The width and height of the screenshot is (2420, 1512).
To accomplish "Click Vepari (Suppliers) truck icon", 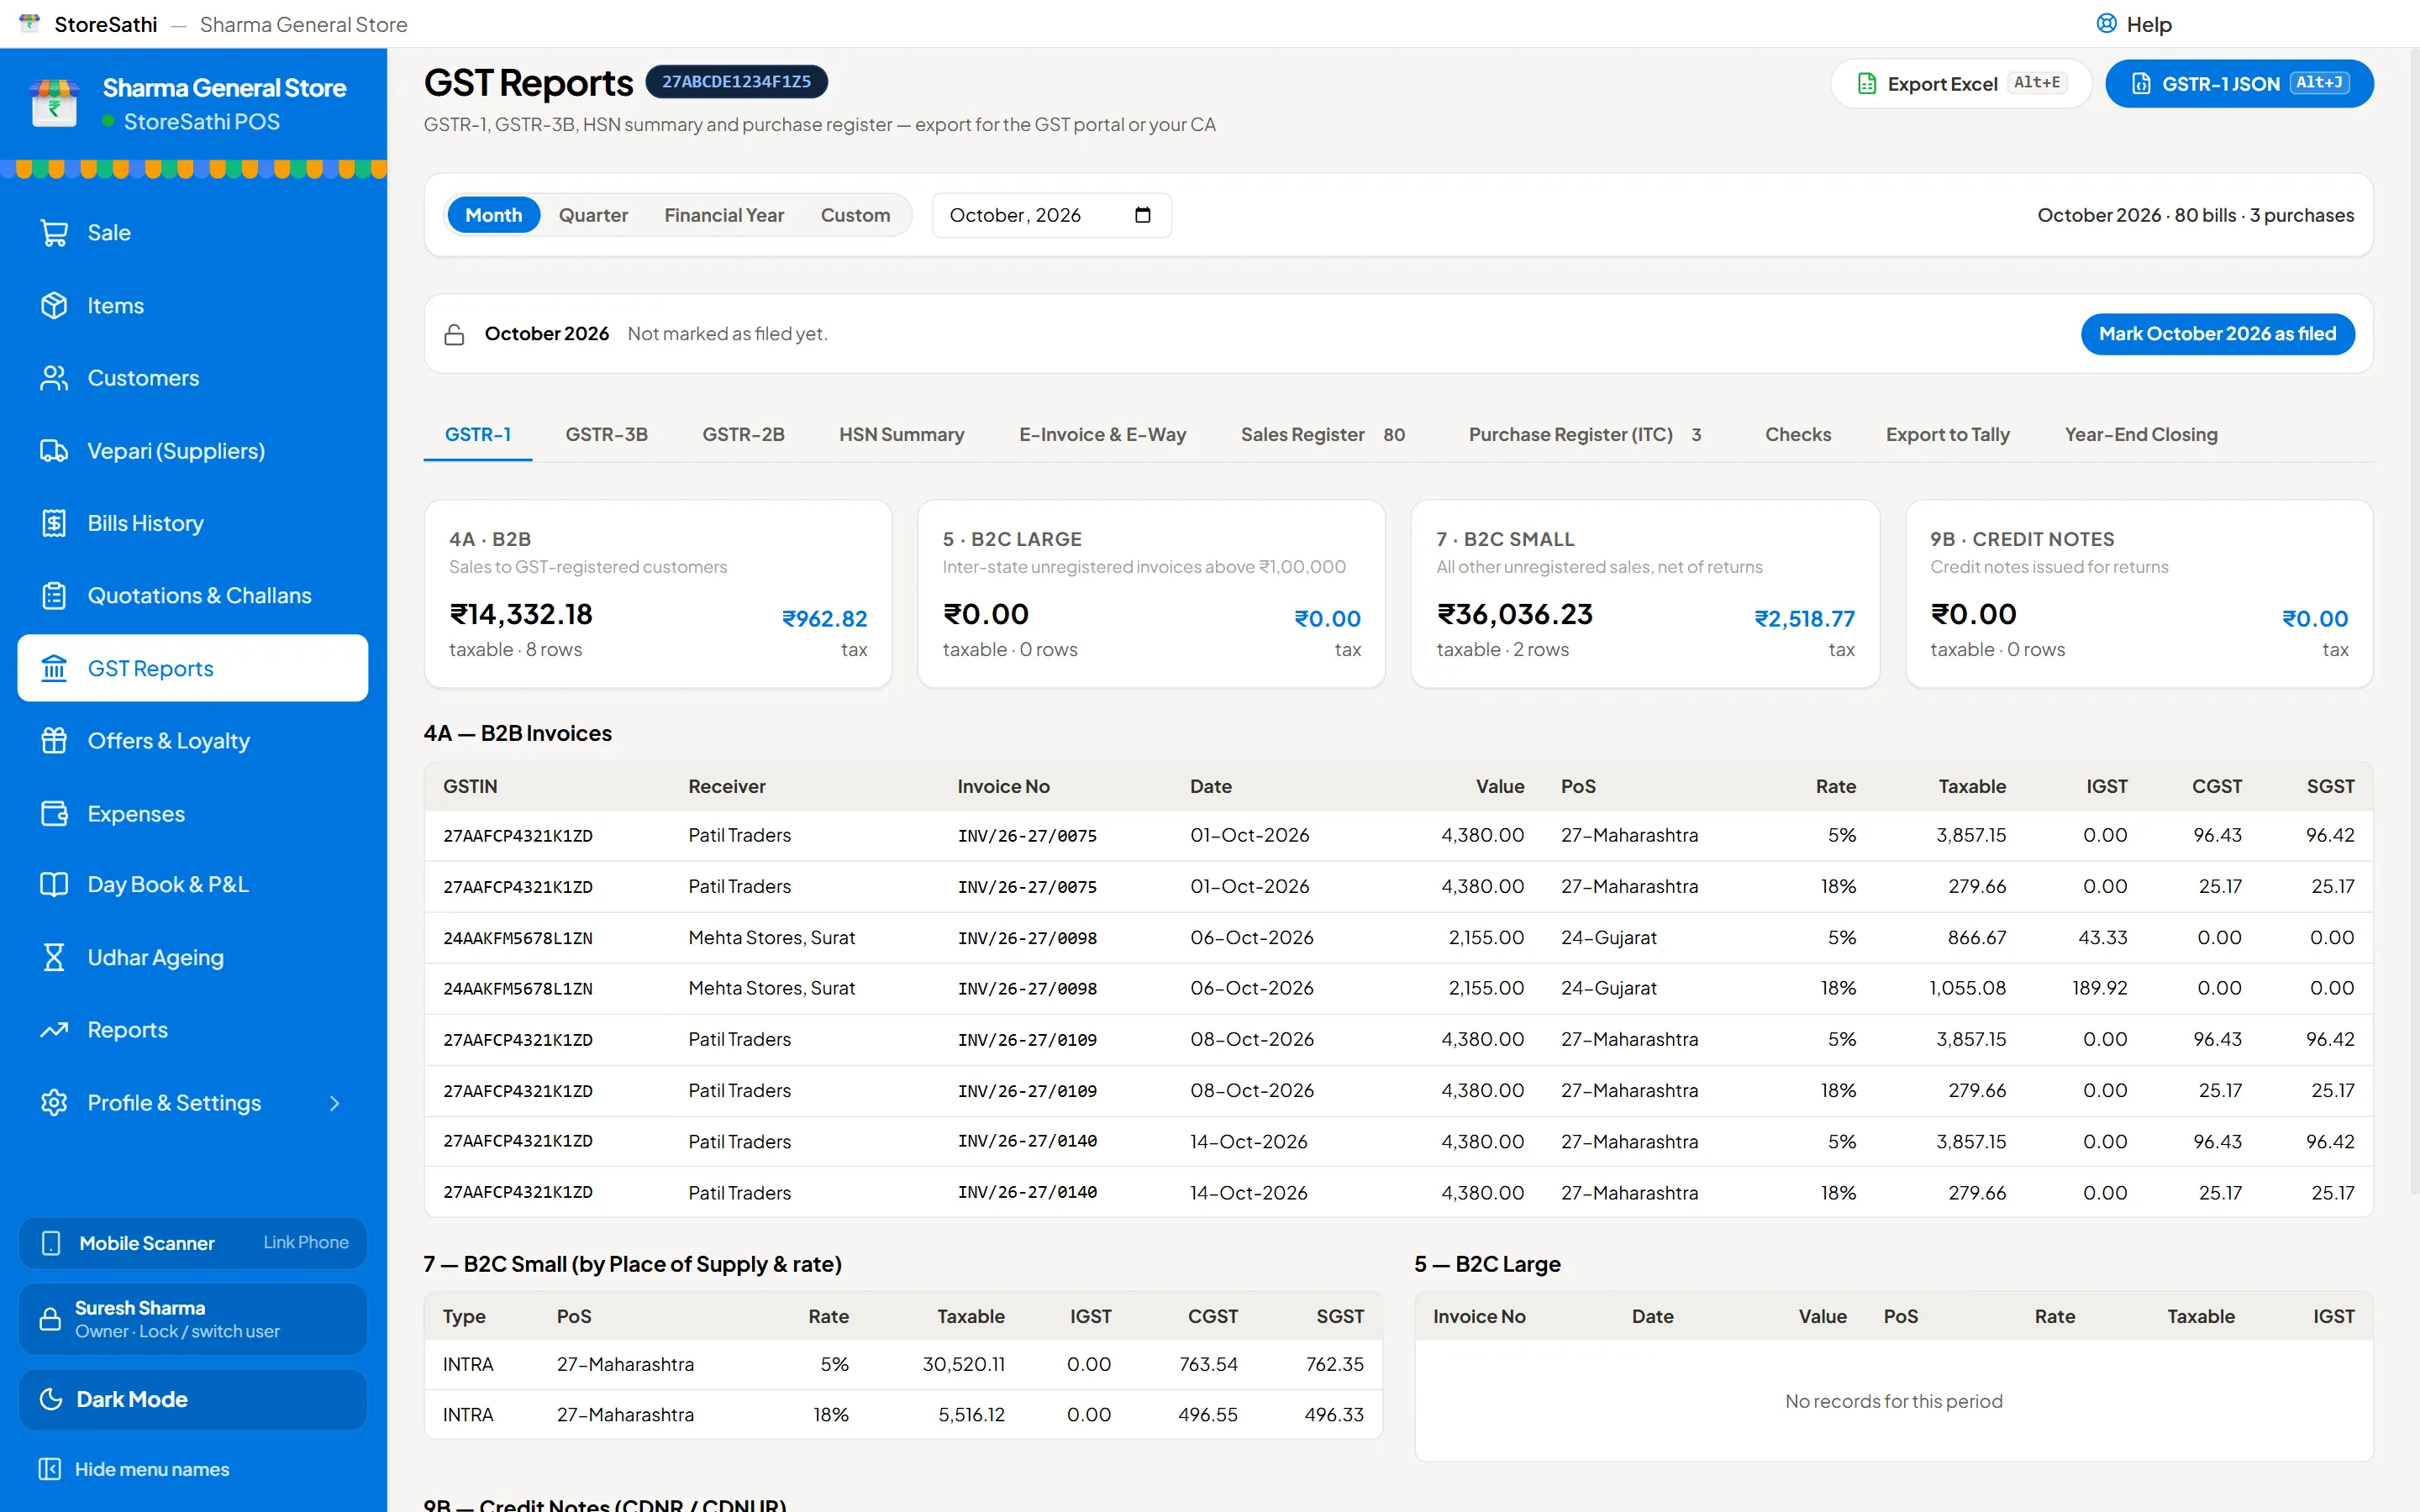I will (54, 451).
